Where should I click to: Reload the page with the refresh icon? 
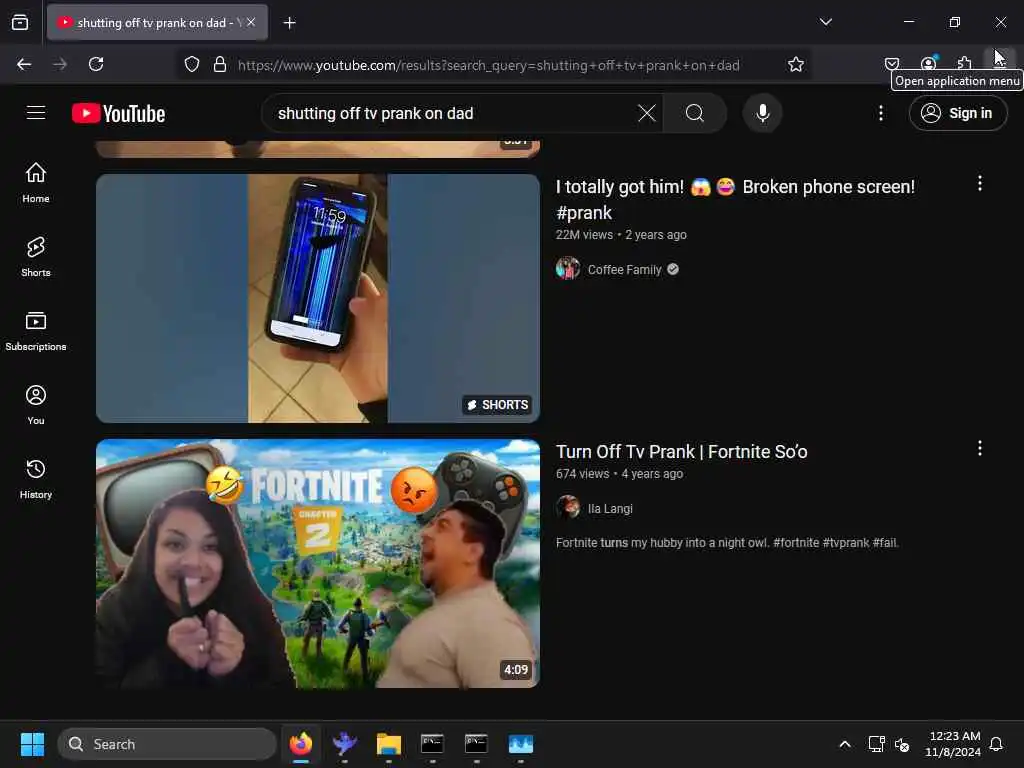point(96,64)
